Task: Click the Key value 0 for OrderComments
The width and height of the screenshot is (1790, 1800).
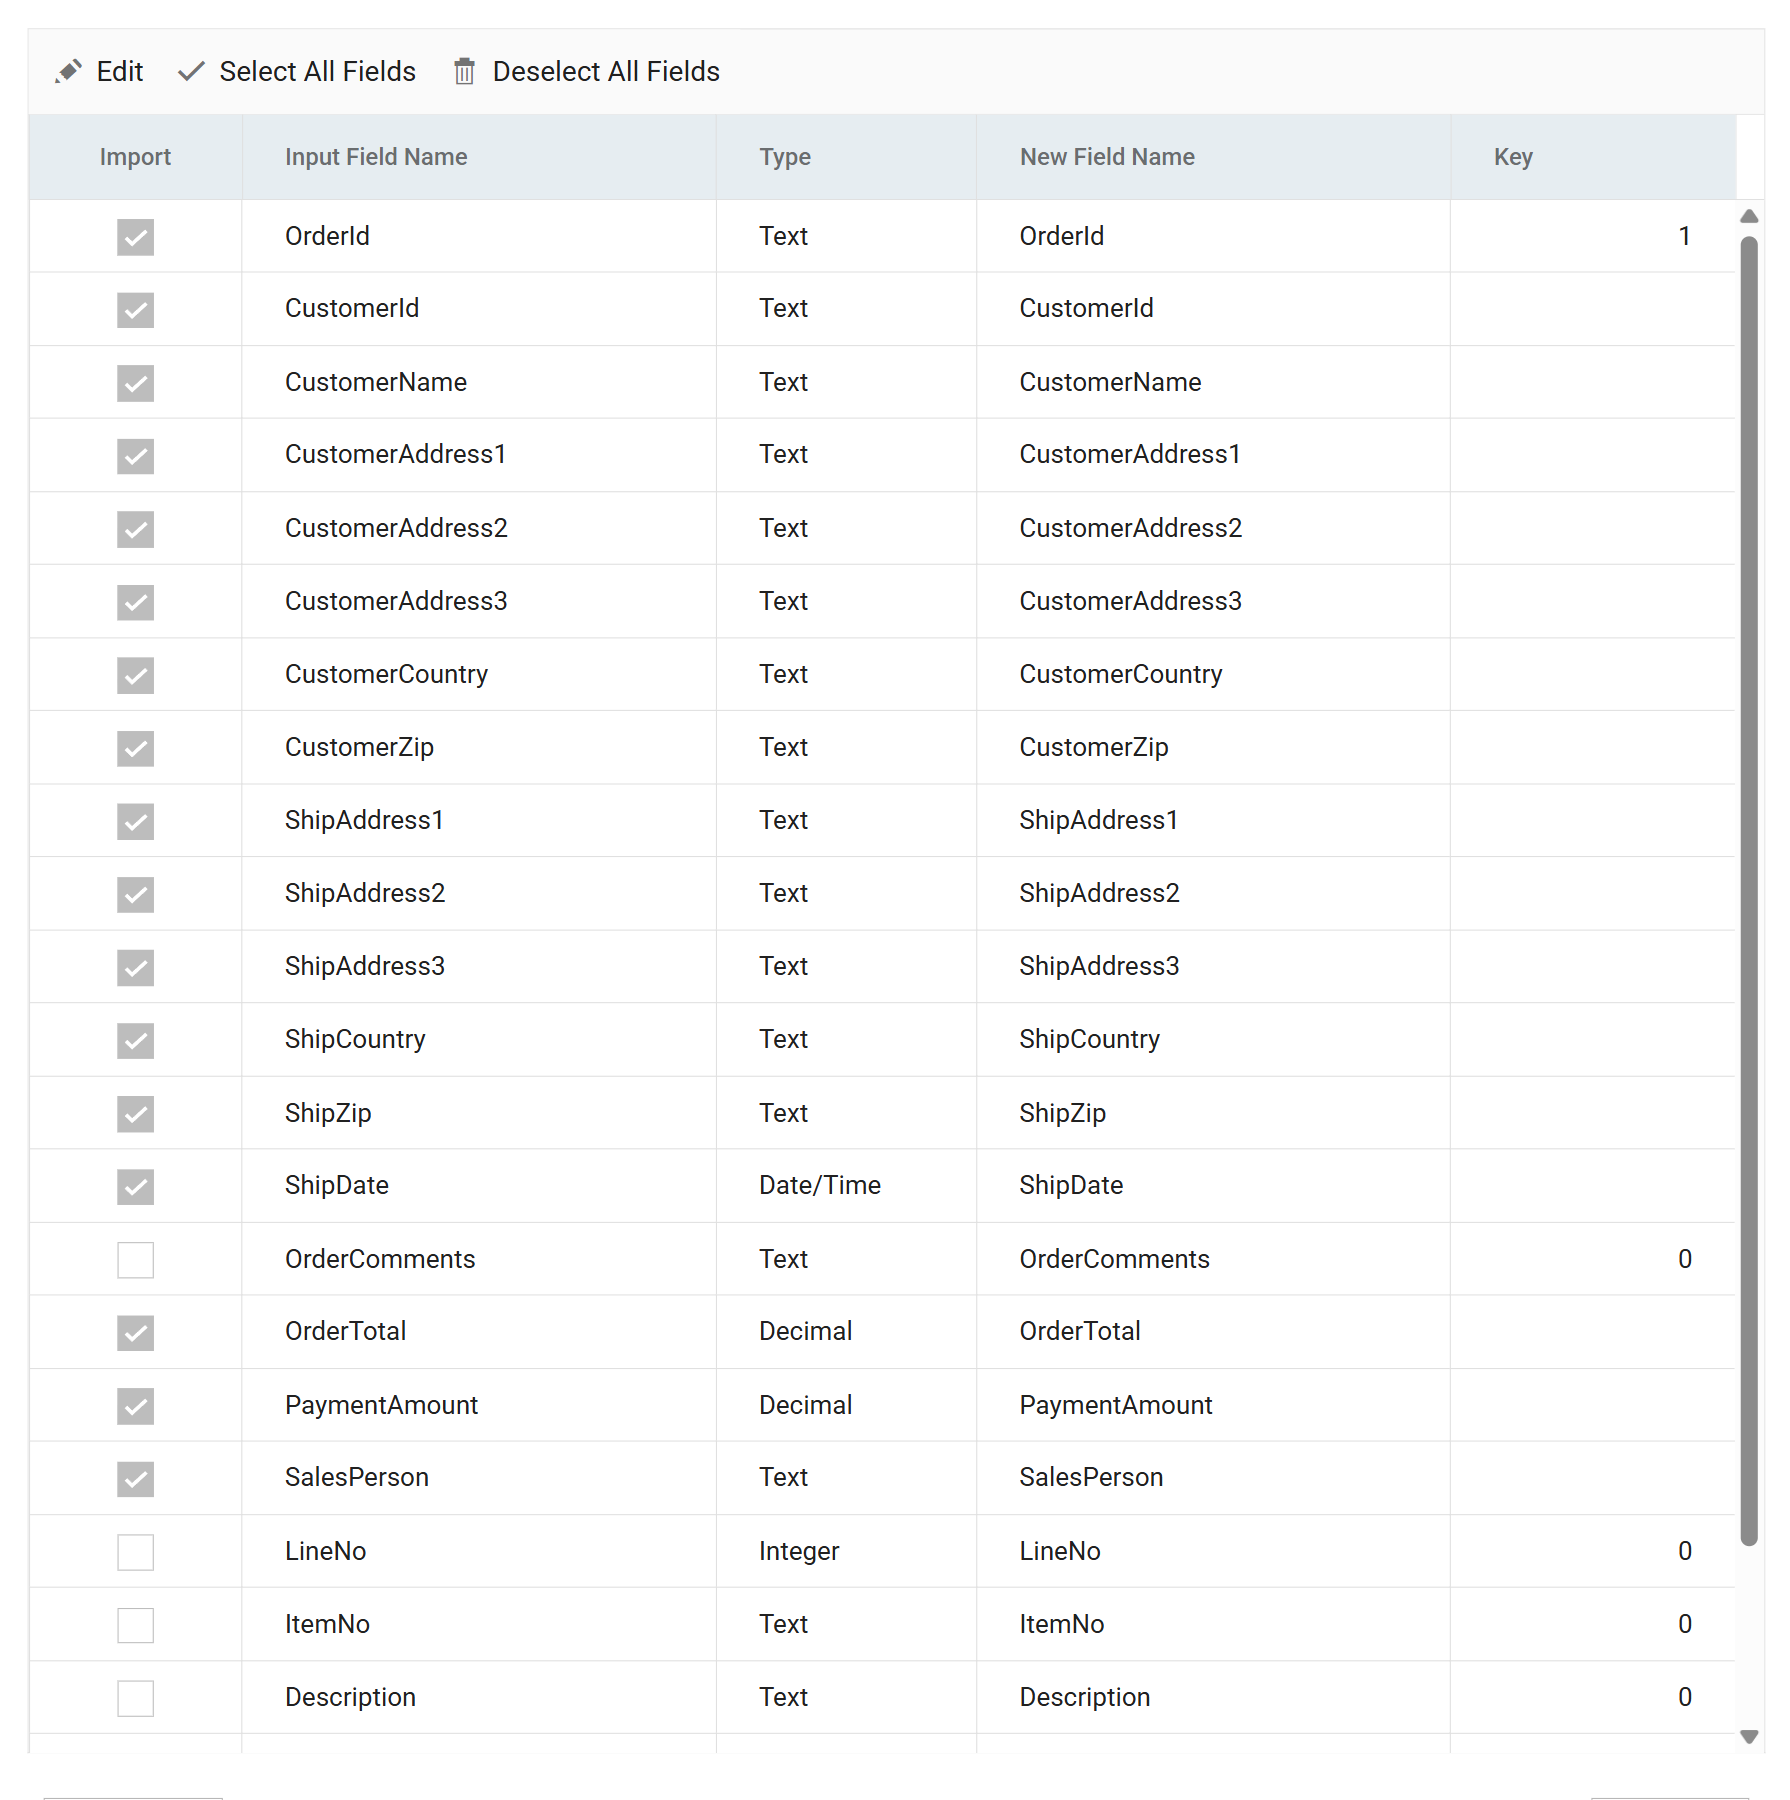Action: tap(1684, 1259)
